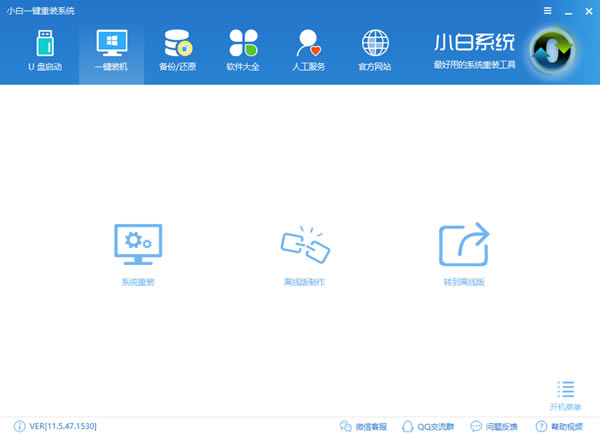The height and width of the screenshot is (436, 600).
Task: Click the 转到离线版 share arrow icon
Action: 464,244
